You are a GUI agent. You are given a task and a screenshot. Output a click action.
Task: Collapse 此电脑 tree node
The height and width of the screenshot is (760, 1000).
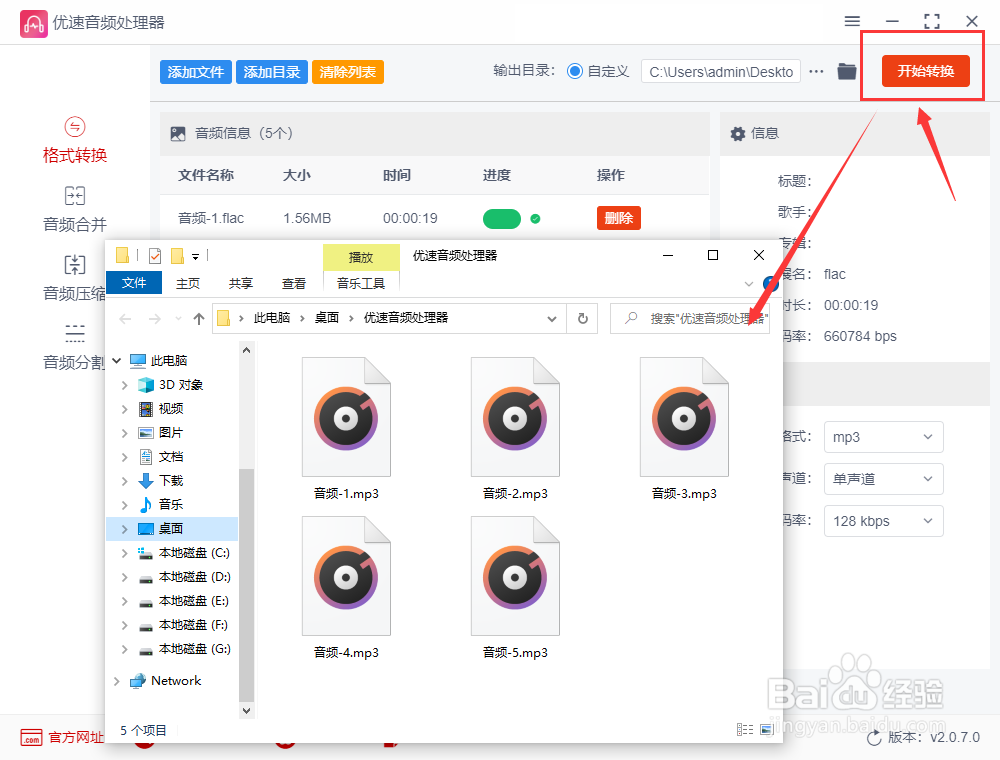(x=117, y=361)
